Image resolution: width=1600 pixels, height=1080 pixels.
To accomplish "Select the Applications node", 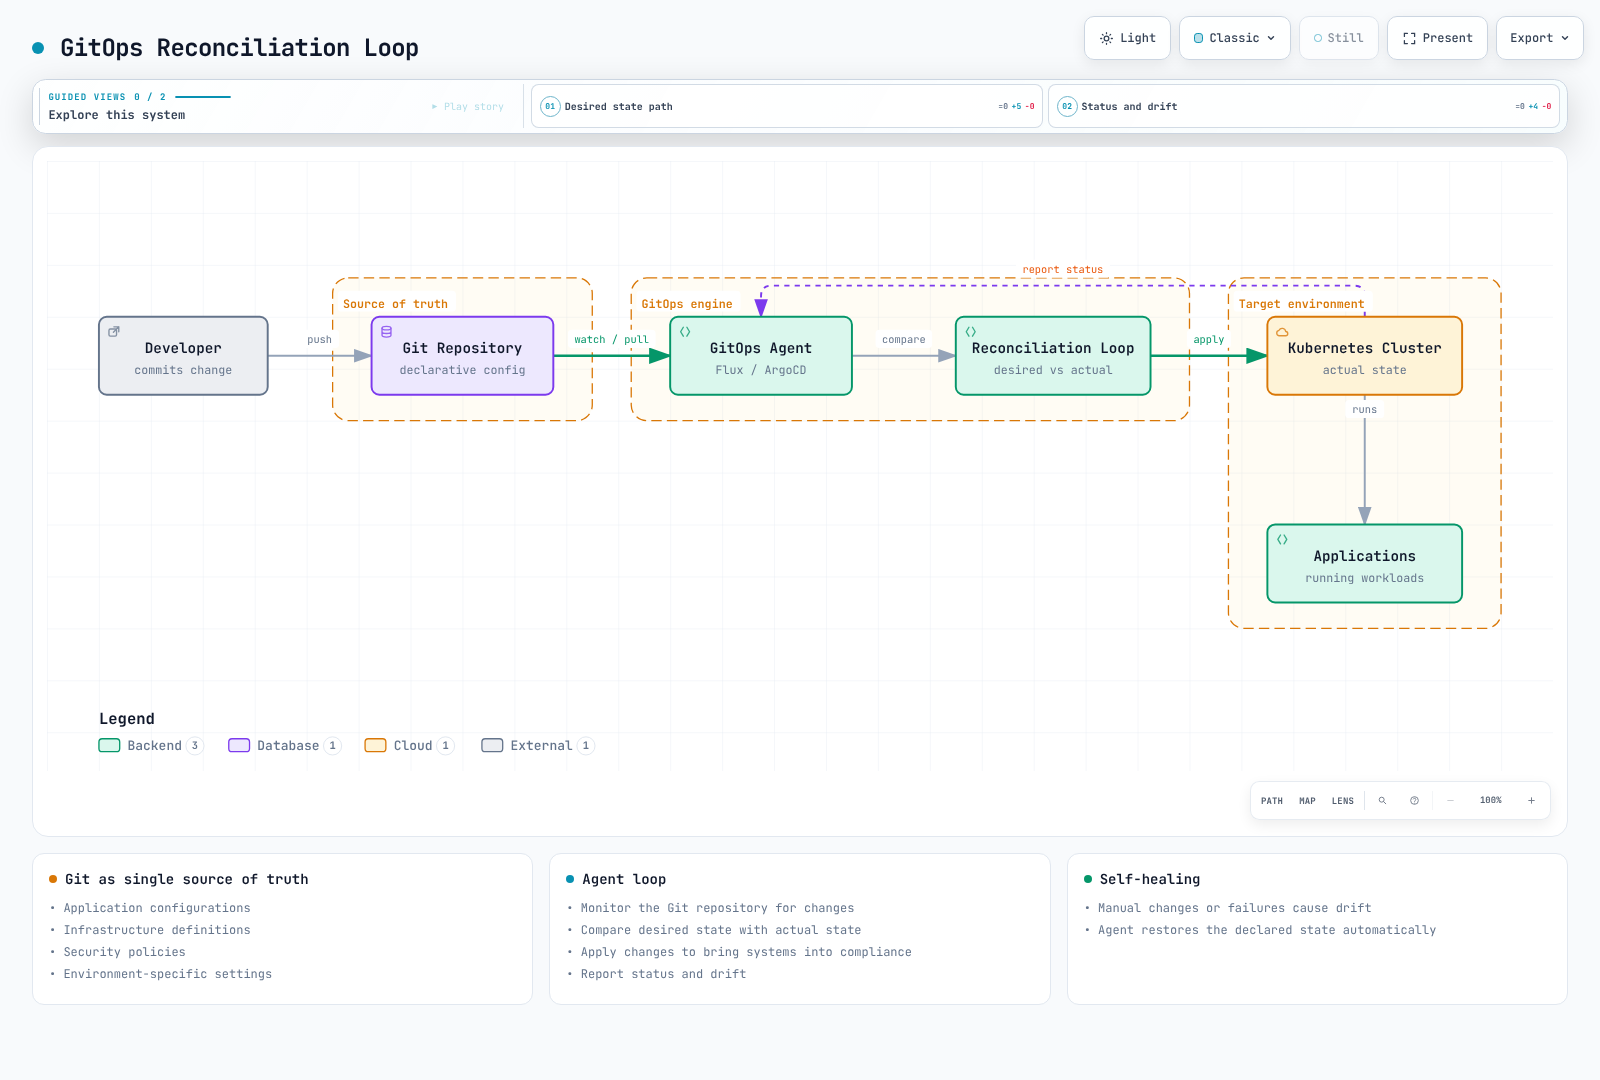I will (x=1364, y=564).
